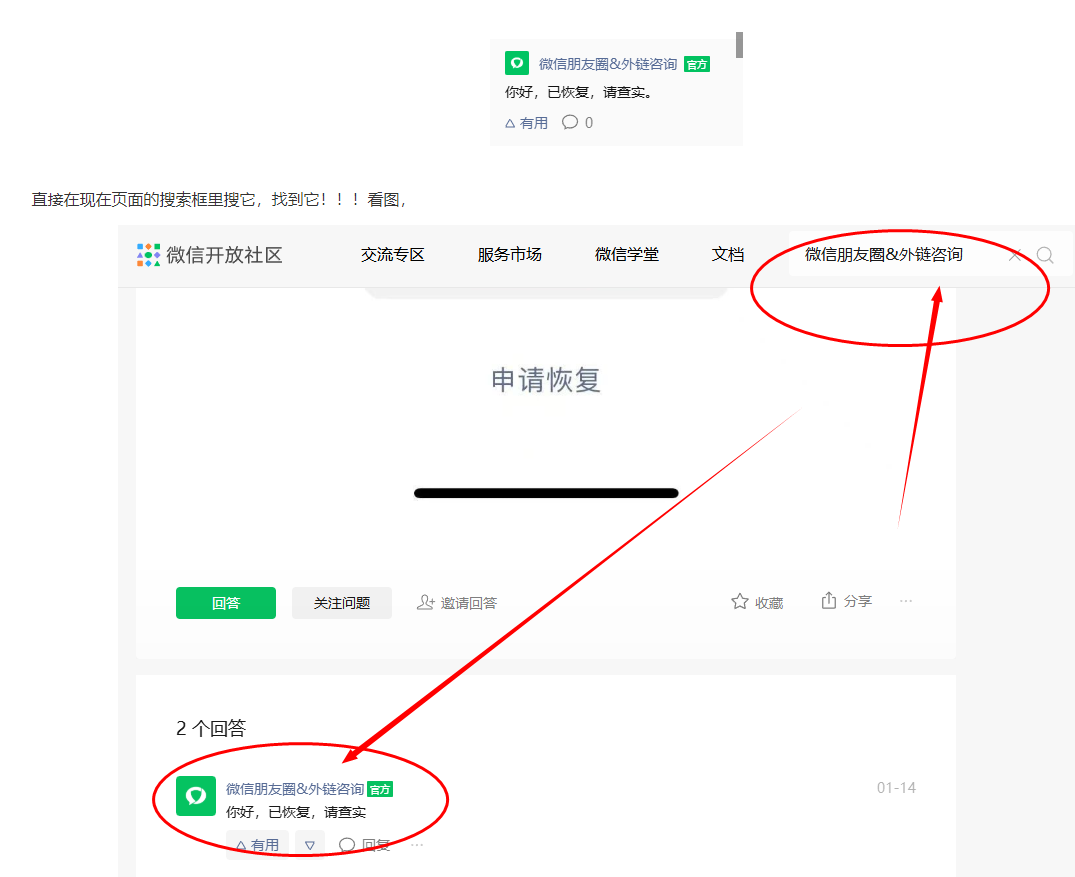Open more dots on the 01-14 answer
This screenshot has width=1075, height=877.
(x=417, y=845)
